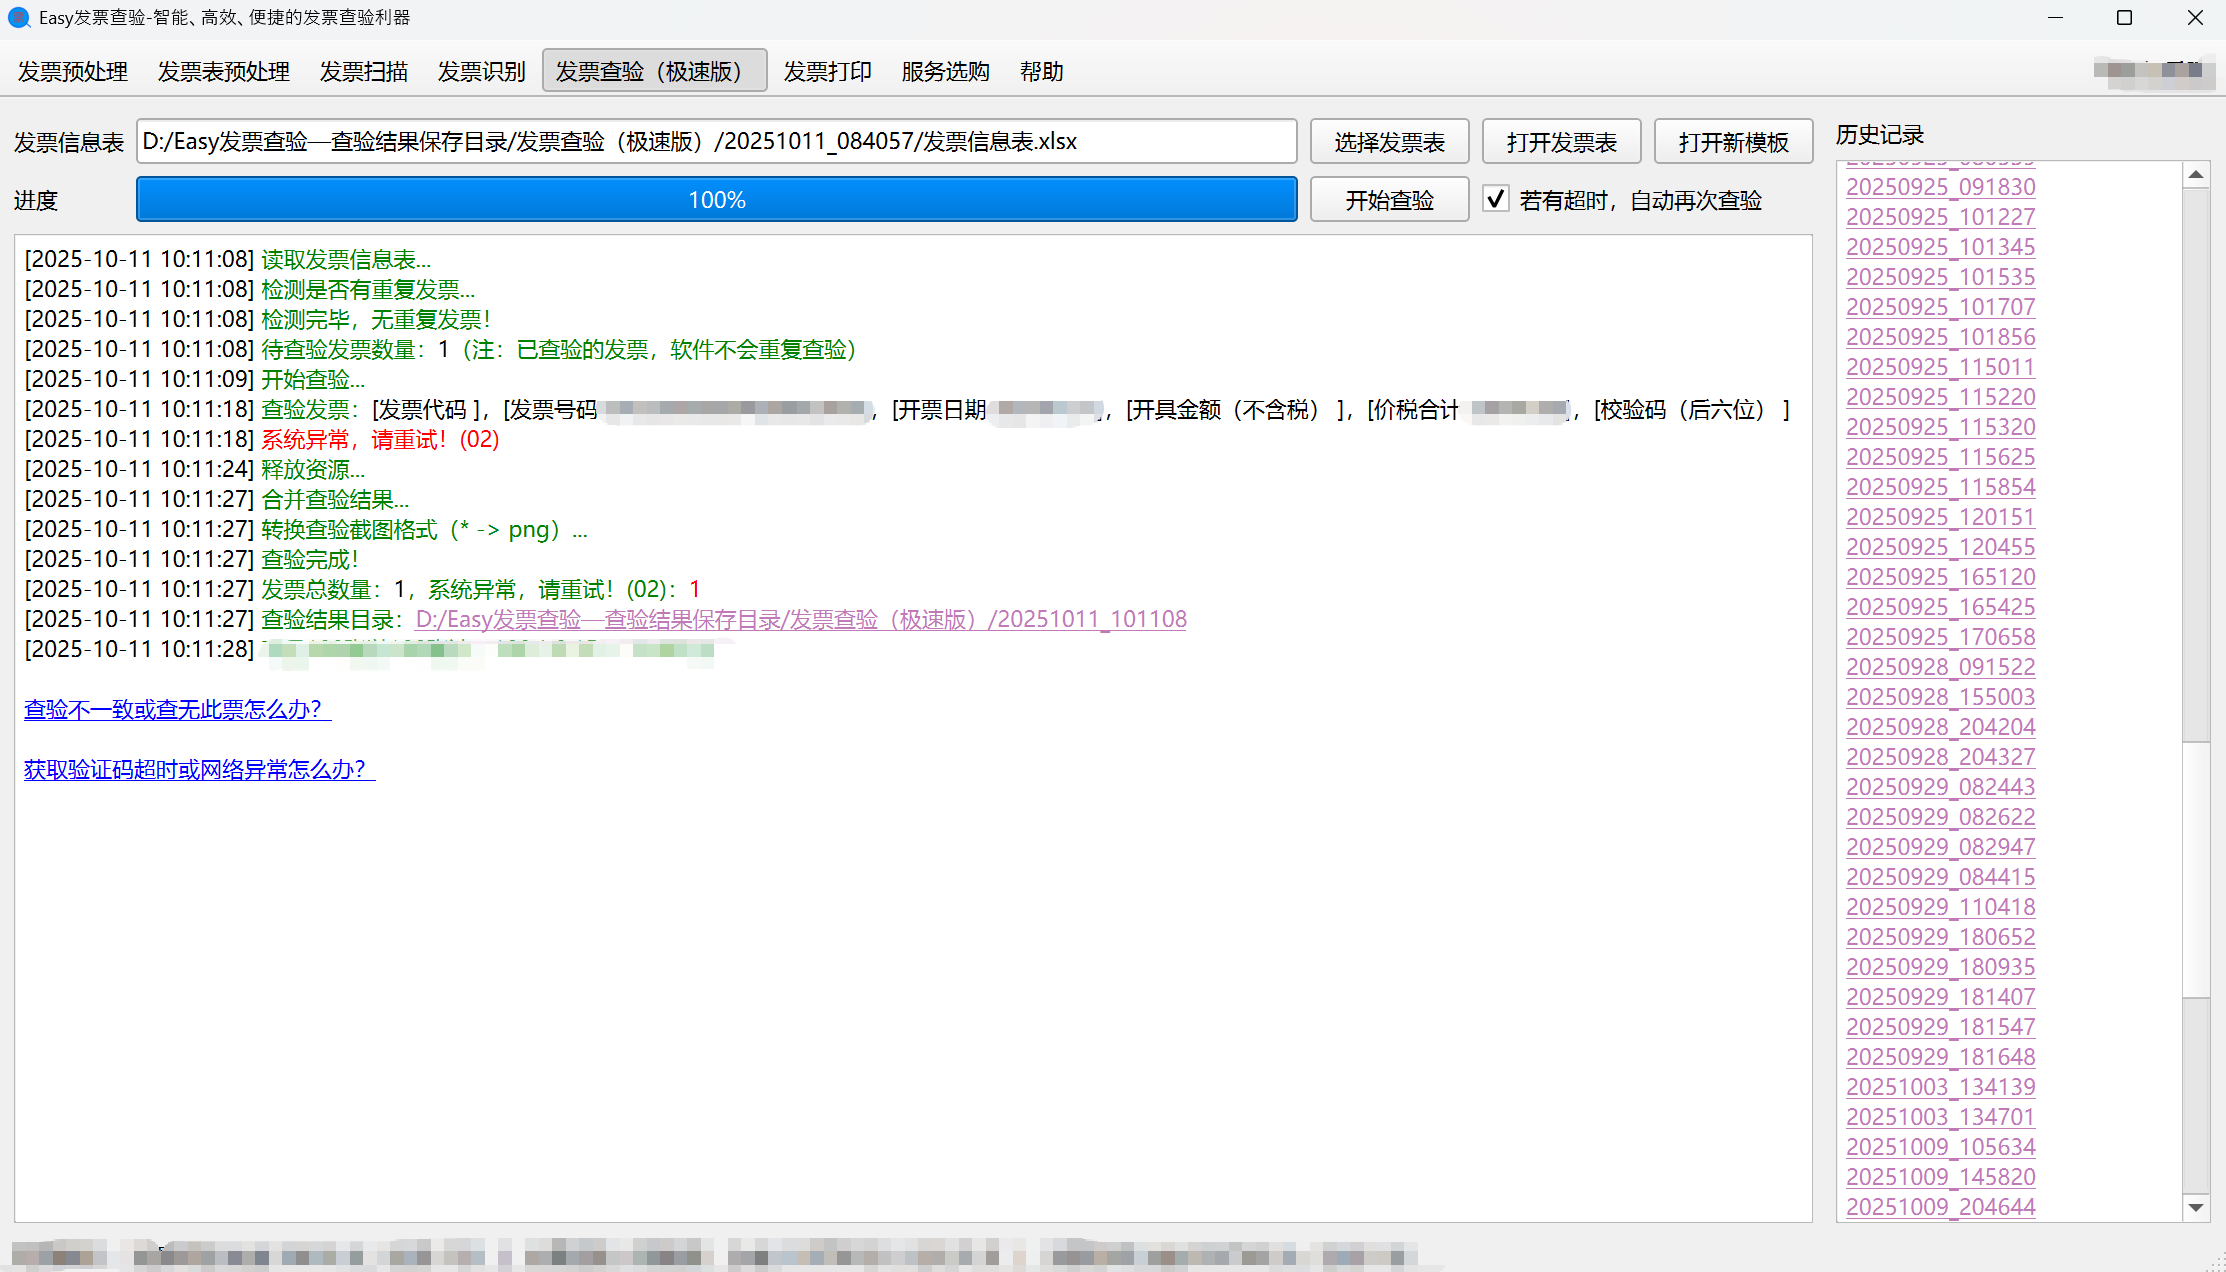The width and height of the screenshot is (2226, 1272).
Task: Click the invoice info table path field
Action: [716, 141]
